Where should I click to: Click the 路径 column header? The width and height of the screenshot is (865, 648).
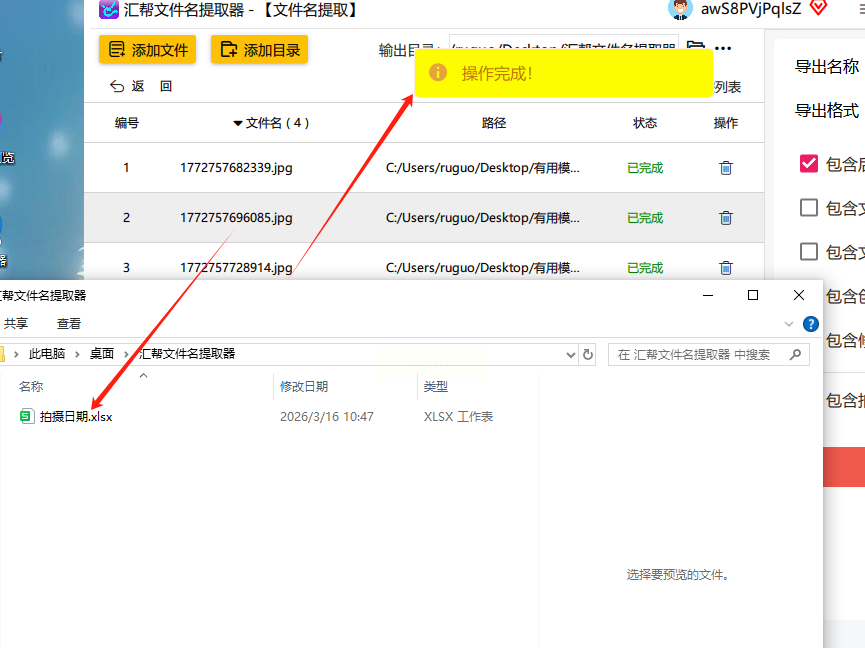[494, 123]
